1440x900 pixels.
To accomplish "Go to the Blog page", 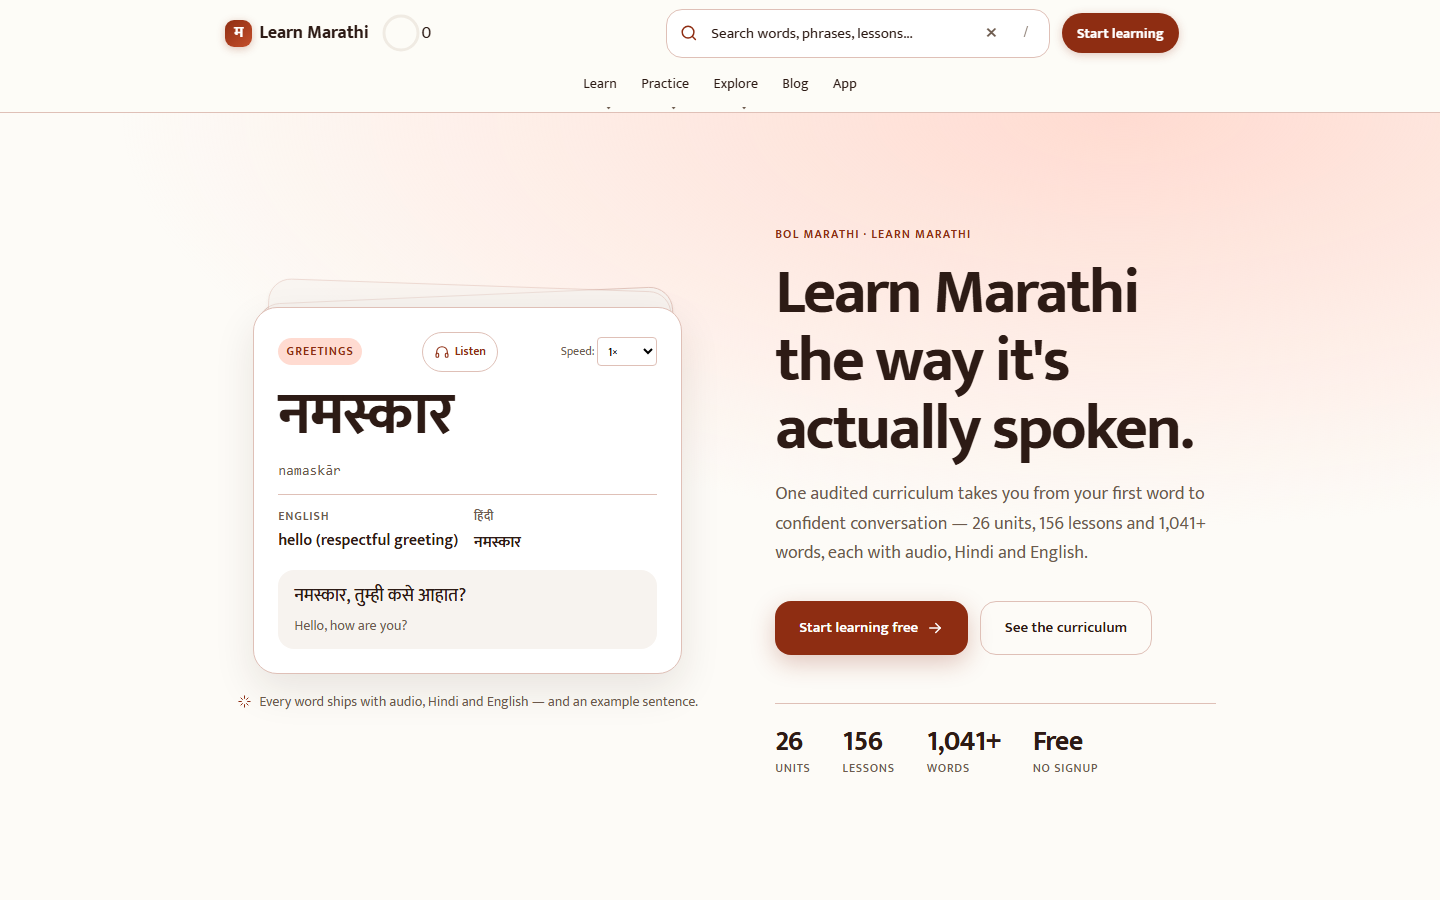I will [795, 84].
